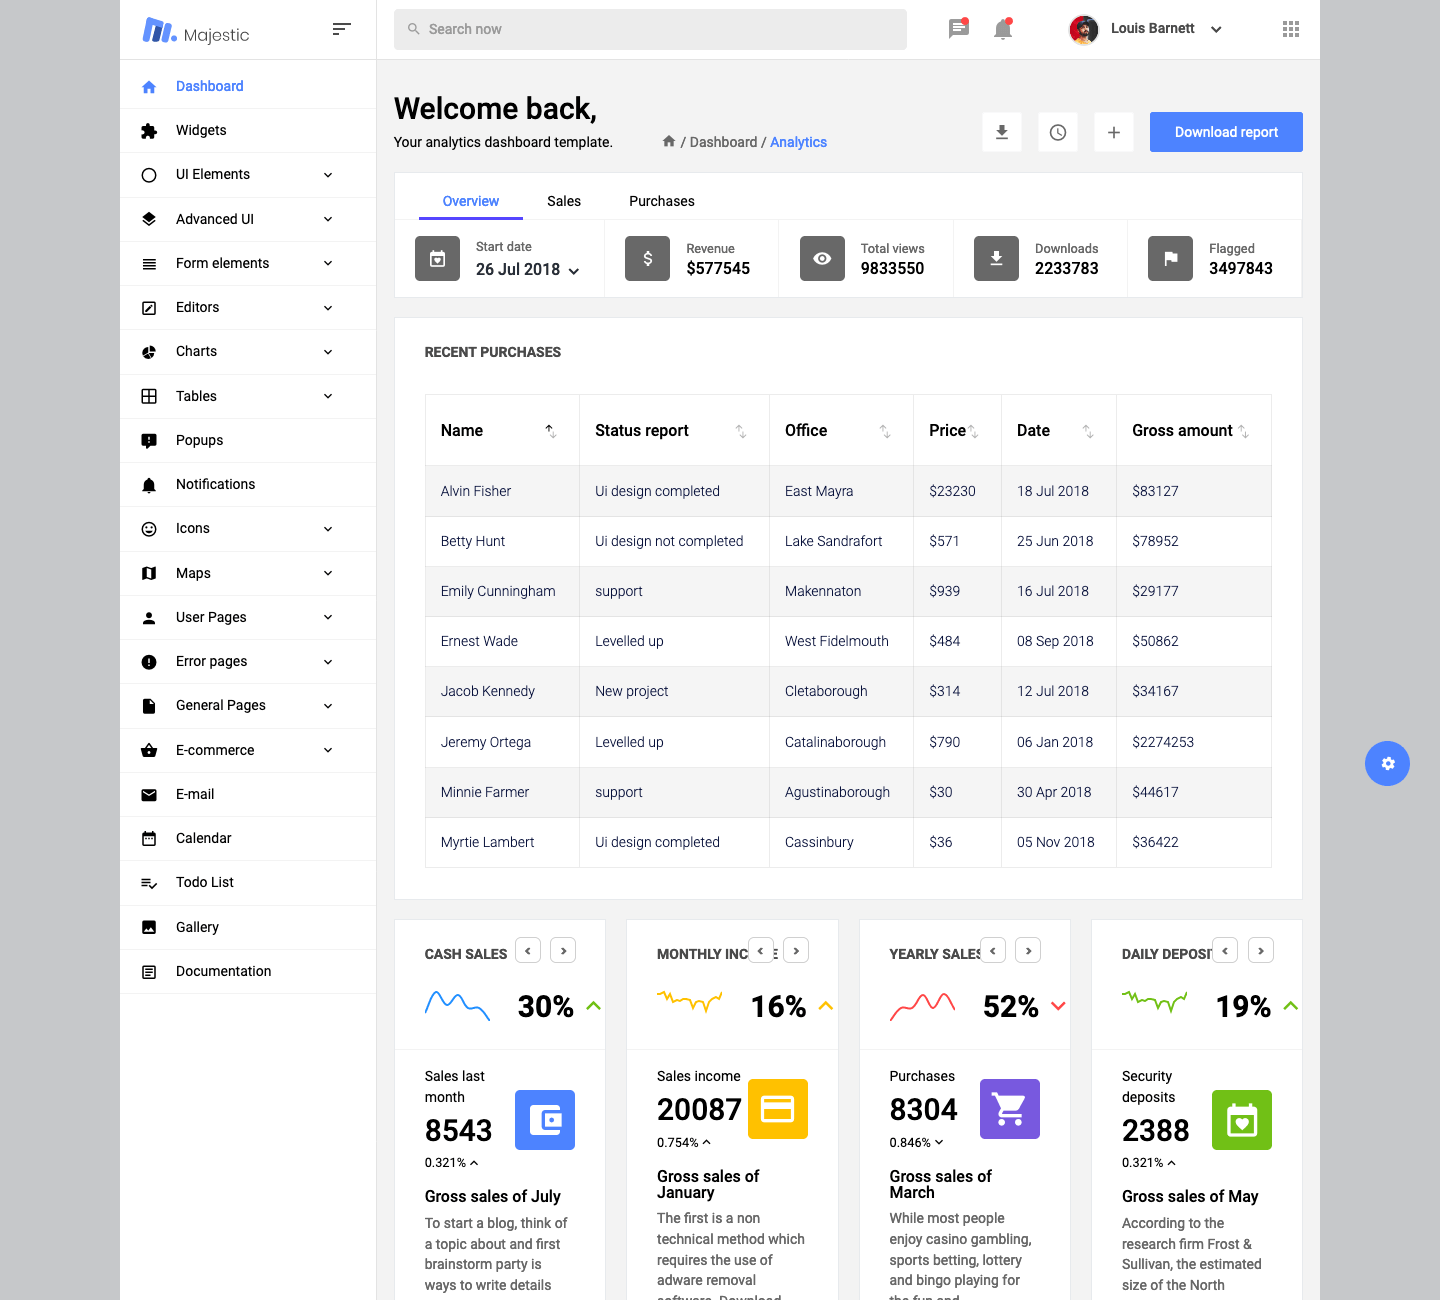
Task: Click the download icon button
Action: coord(1001,132)
